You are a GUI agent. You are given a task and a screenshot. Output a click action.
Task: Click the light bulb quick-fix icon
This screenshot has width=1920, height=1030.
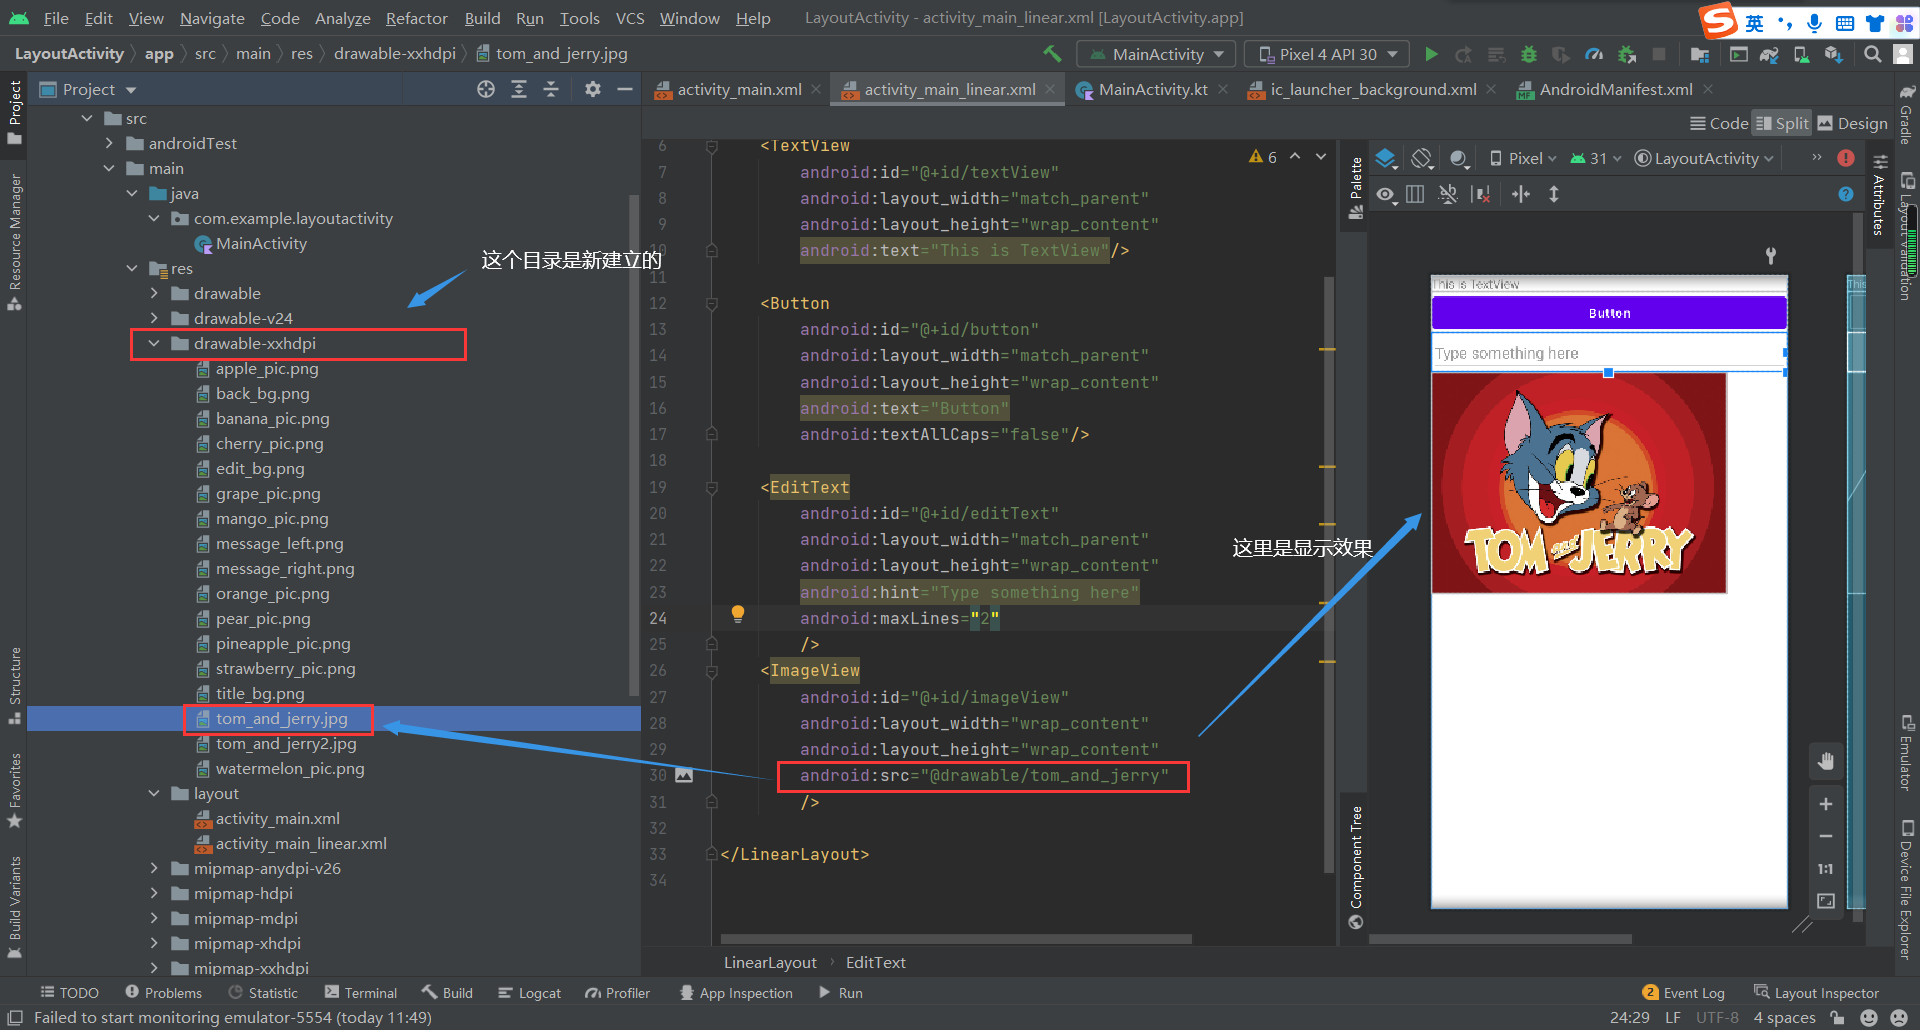click(x=738, y=614)
